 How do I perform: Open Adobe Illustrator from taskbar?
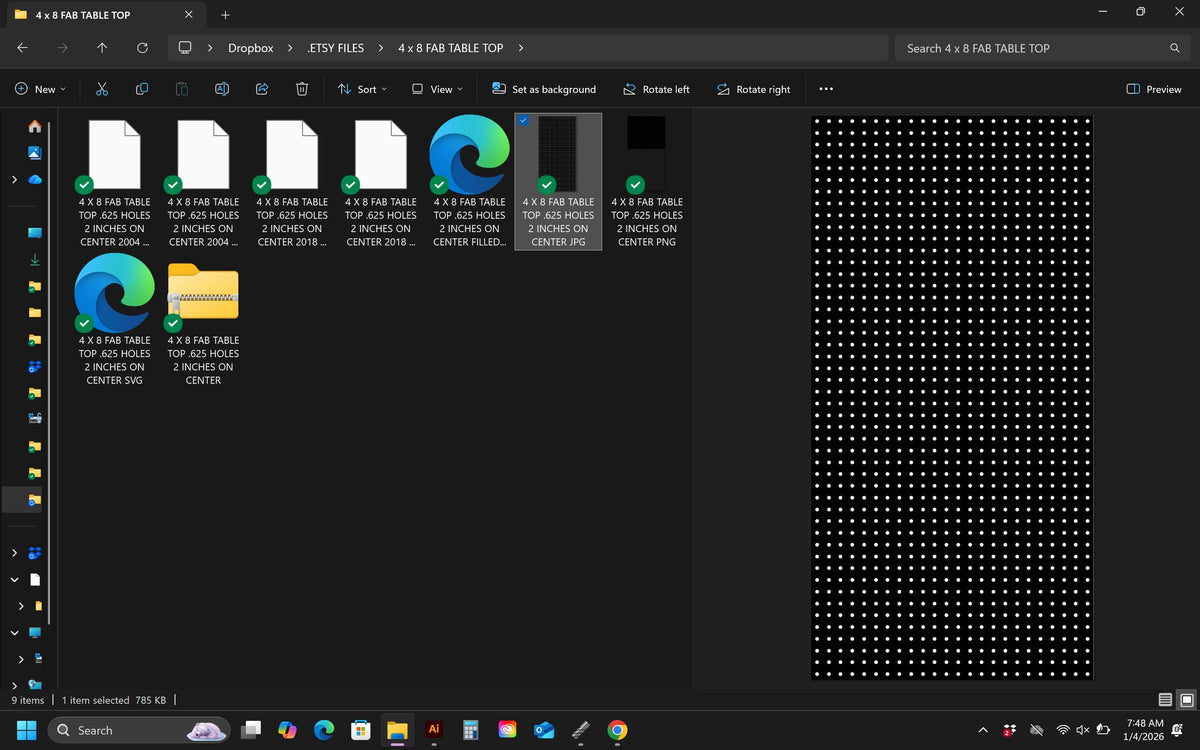point(434,730)
